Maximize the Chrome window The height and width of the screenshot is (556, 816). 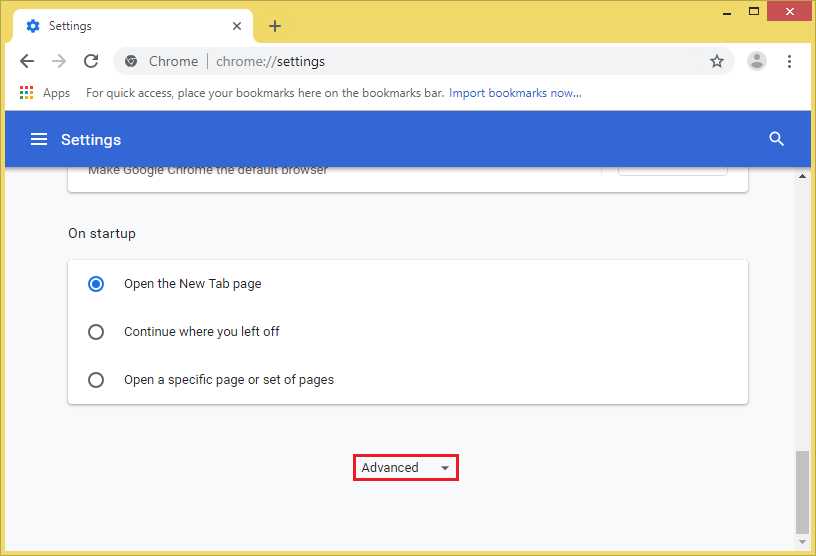tap(754, 11)
